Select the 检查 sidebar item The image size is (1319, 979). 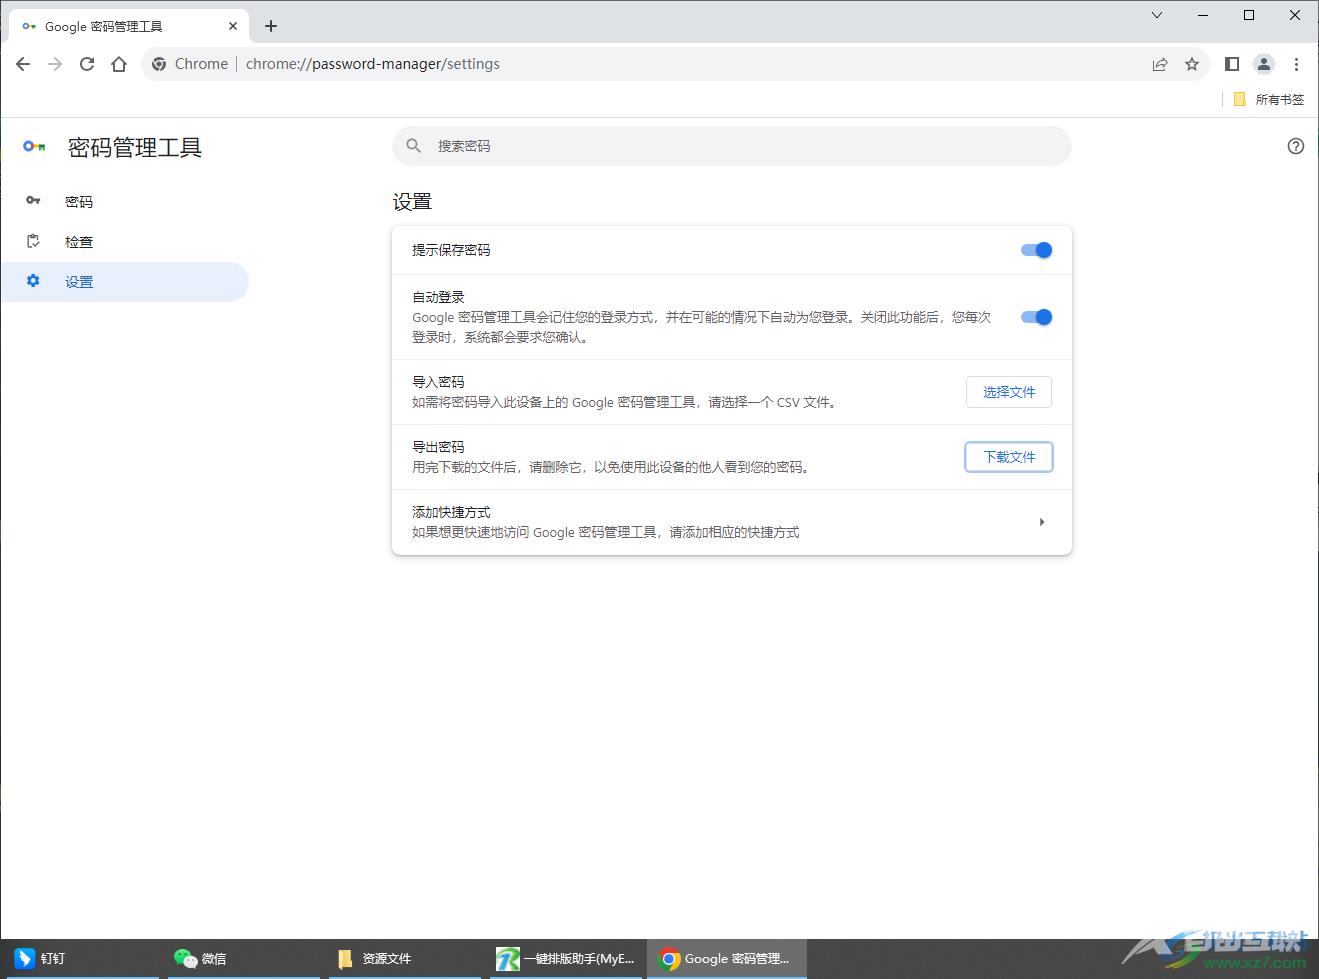pyautogui.click(x=125, y=242)
